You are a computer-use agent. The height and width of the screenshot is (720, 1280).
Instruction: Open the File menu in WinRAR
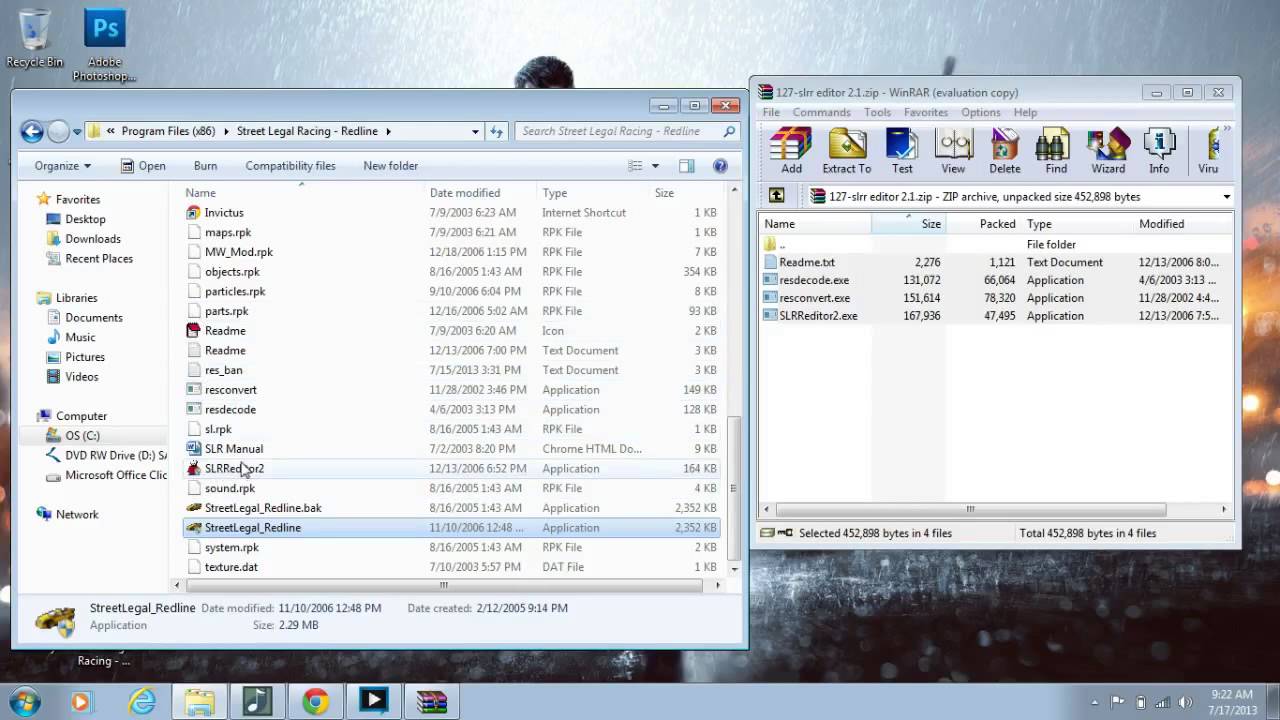pos(771,113)
